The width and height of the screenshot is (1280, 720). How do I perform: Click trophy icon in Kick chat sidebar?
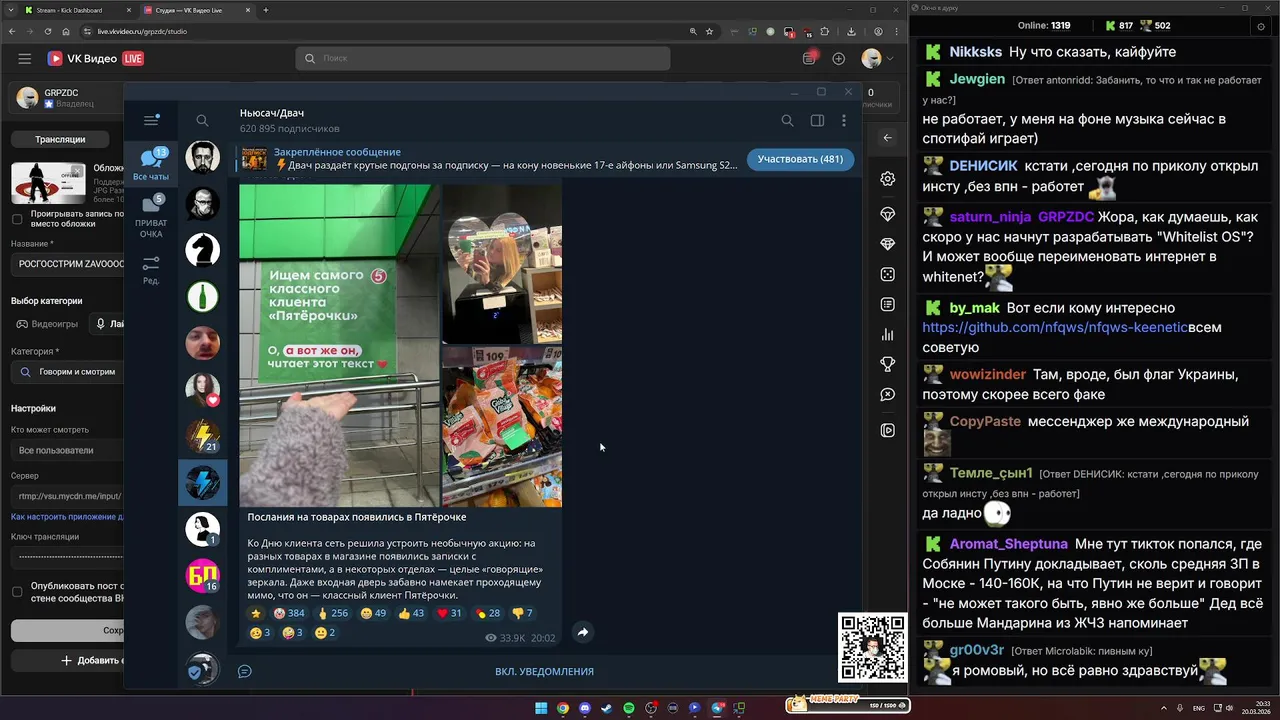[887, 364]
